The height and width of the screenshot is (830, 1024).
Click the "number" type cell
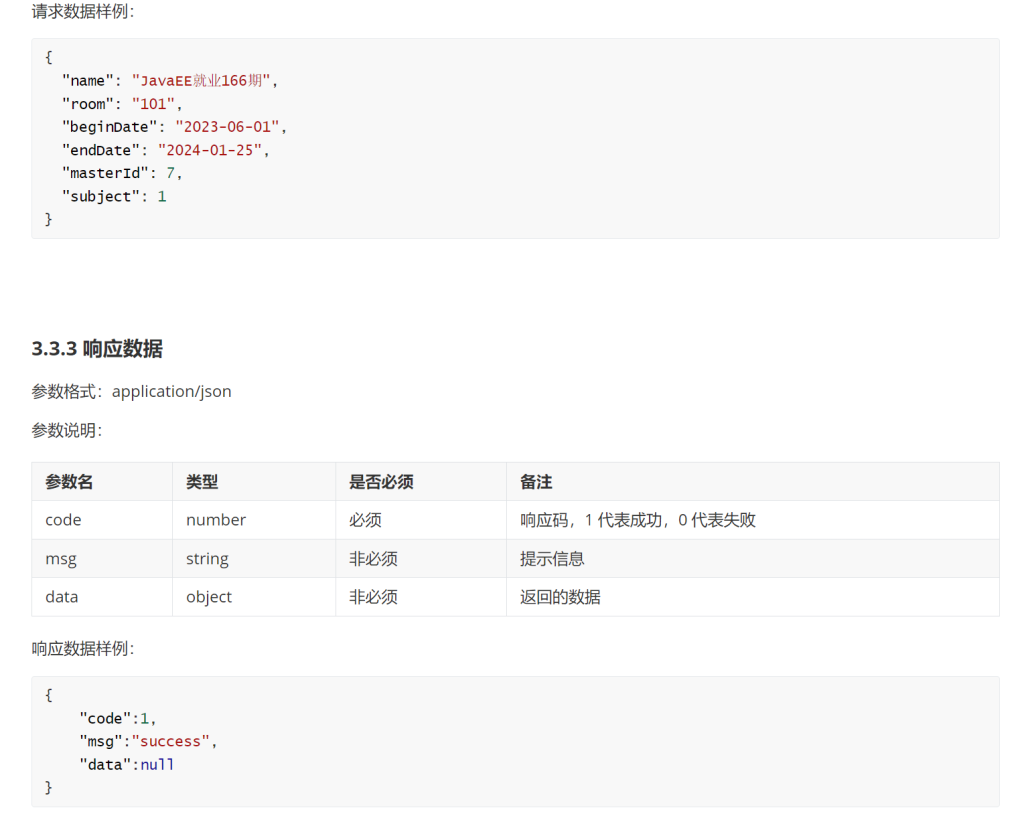pyautogui.click(x=216, y=520)
